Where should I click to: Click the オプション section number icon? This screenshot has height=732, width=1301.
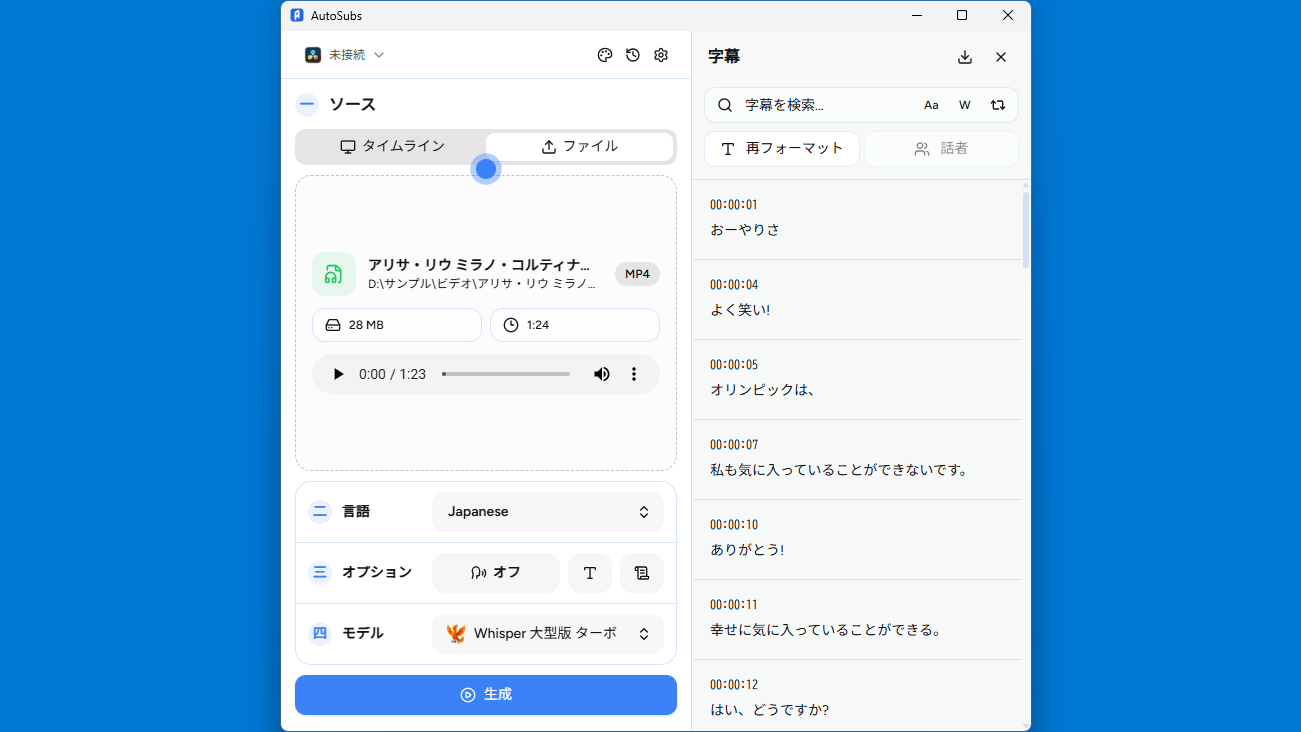coord(320,573)
